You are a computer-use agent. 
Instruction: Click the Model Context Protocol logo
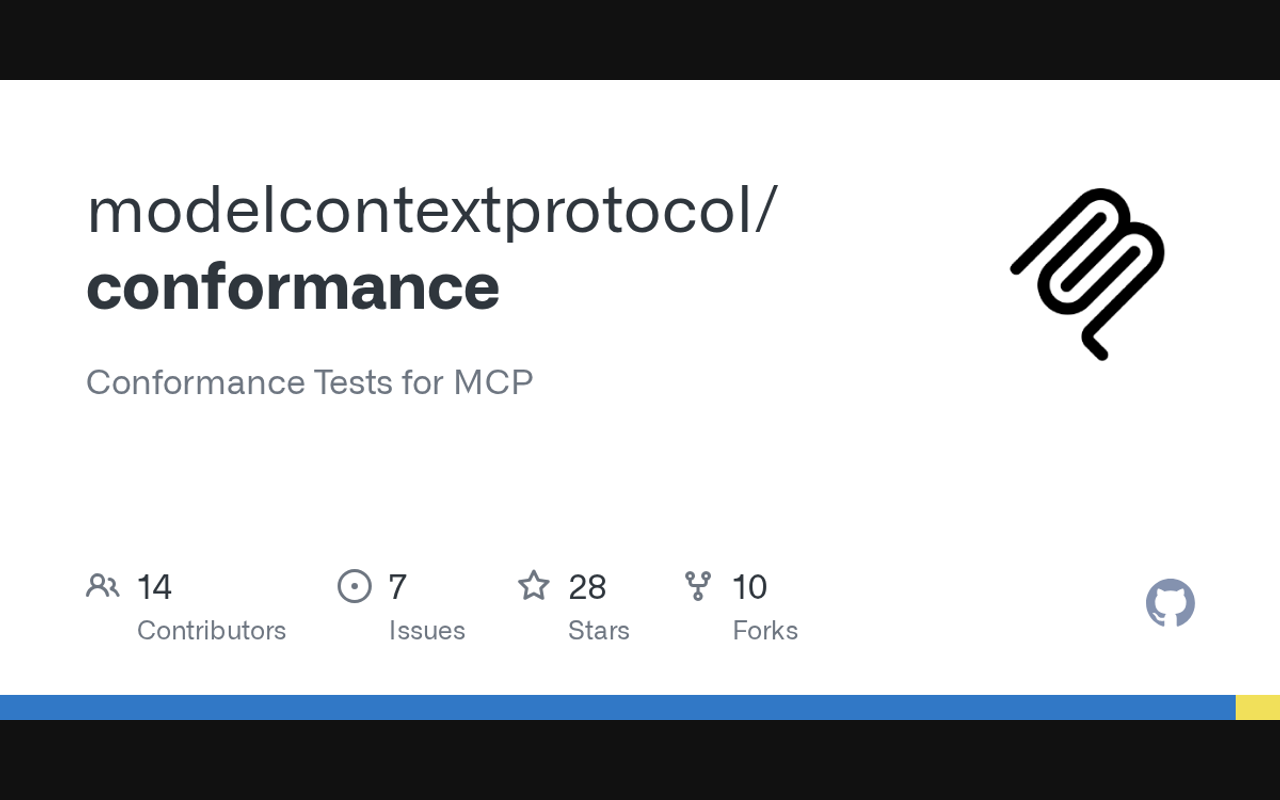coord(1088,273)
